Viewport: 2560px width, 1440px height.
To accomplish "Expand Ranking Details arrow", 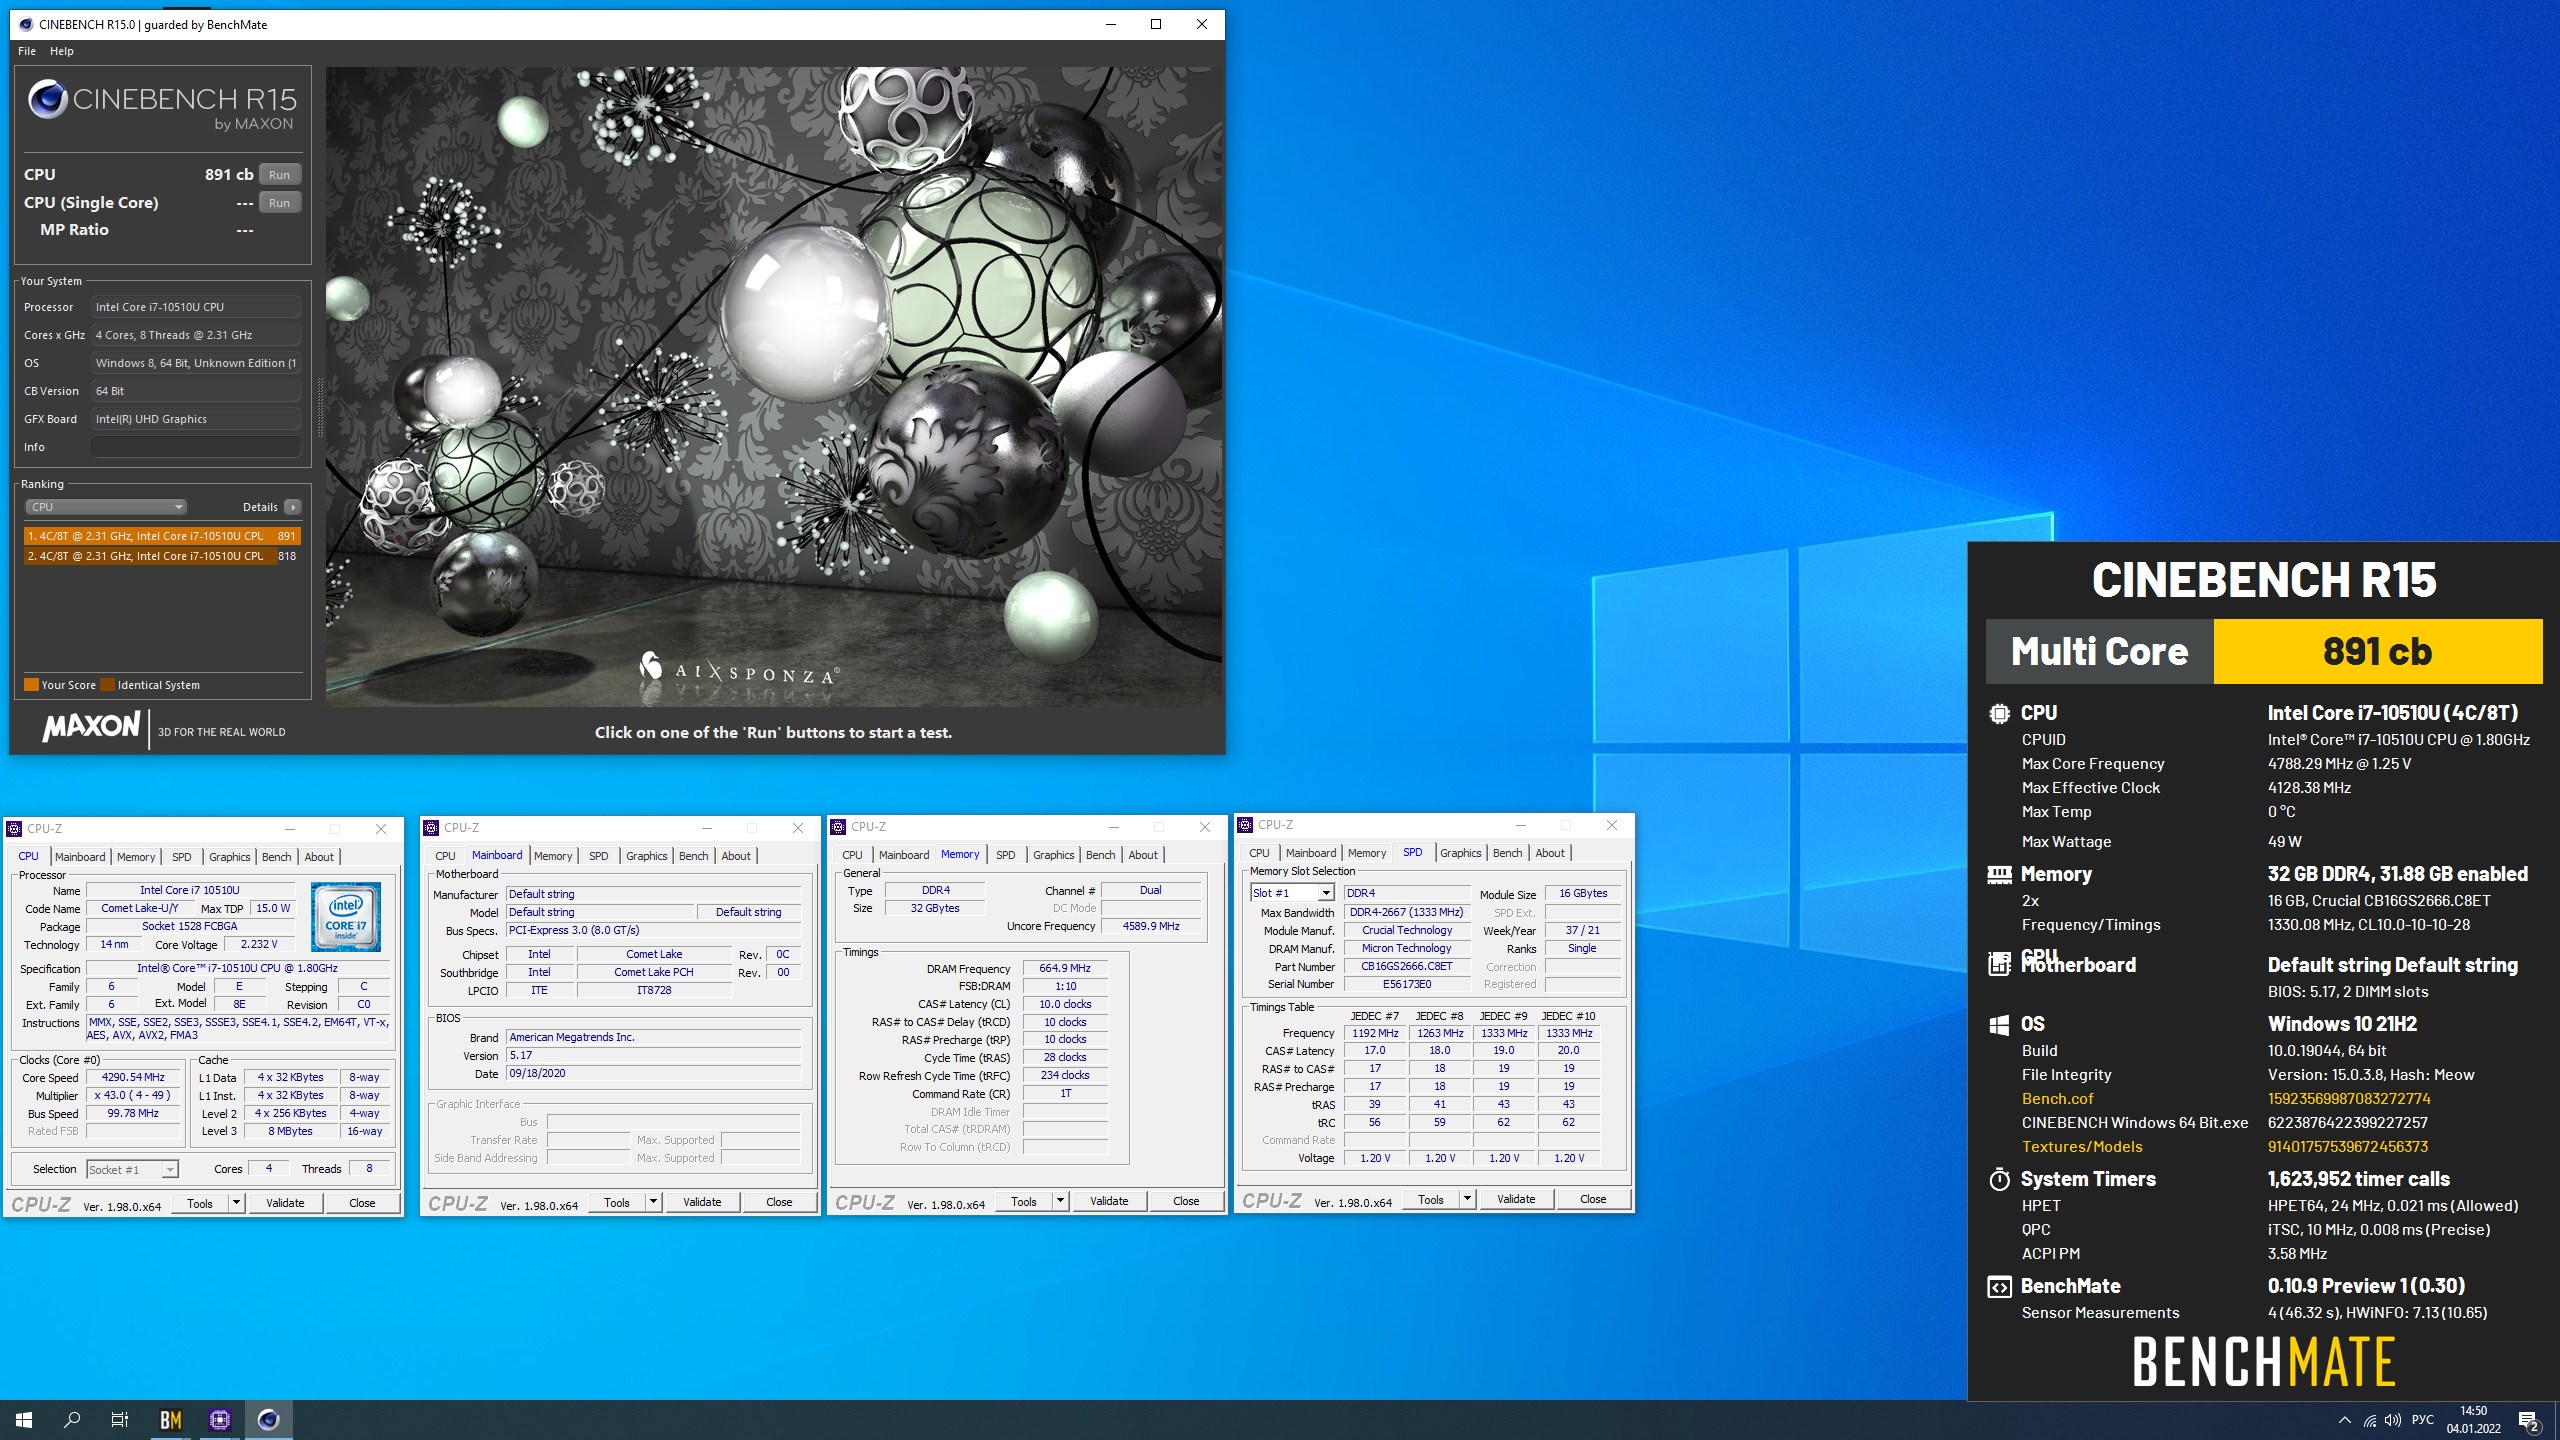I will (x=293, y=507).
